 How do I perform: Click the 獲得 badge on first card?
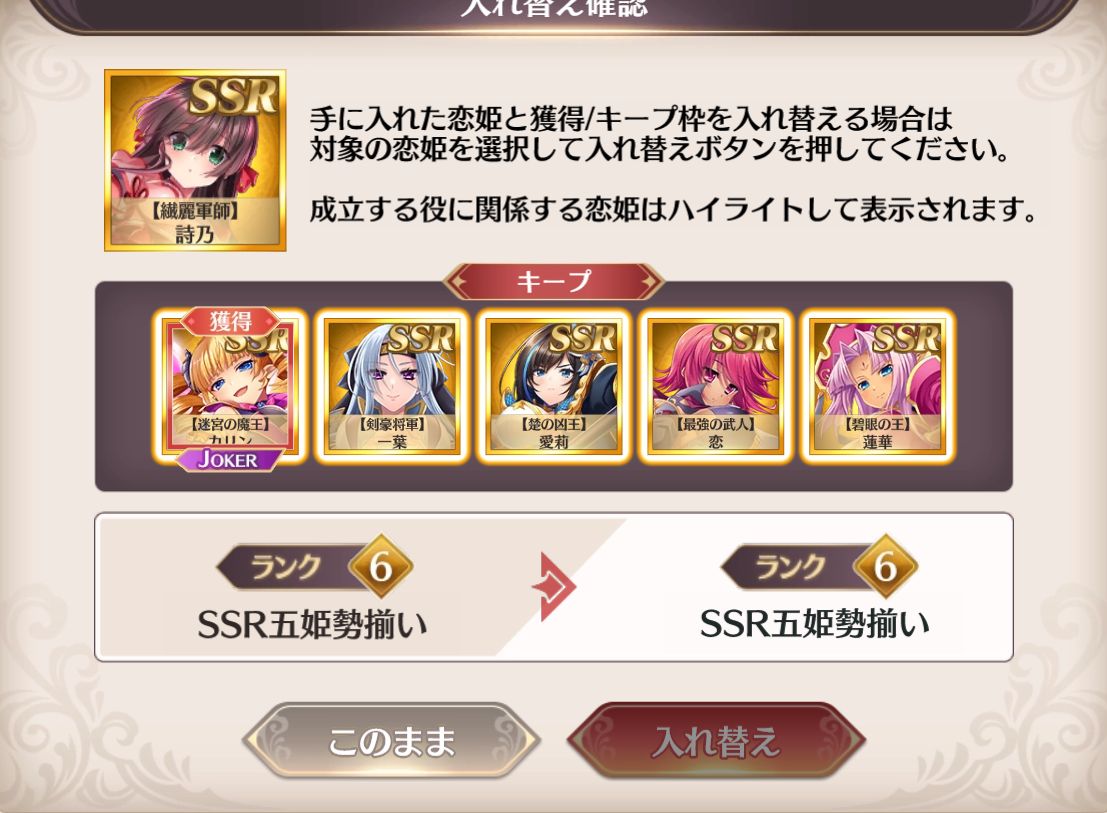click(x=230, y=322)
